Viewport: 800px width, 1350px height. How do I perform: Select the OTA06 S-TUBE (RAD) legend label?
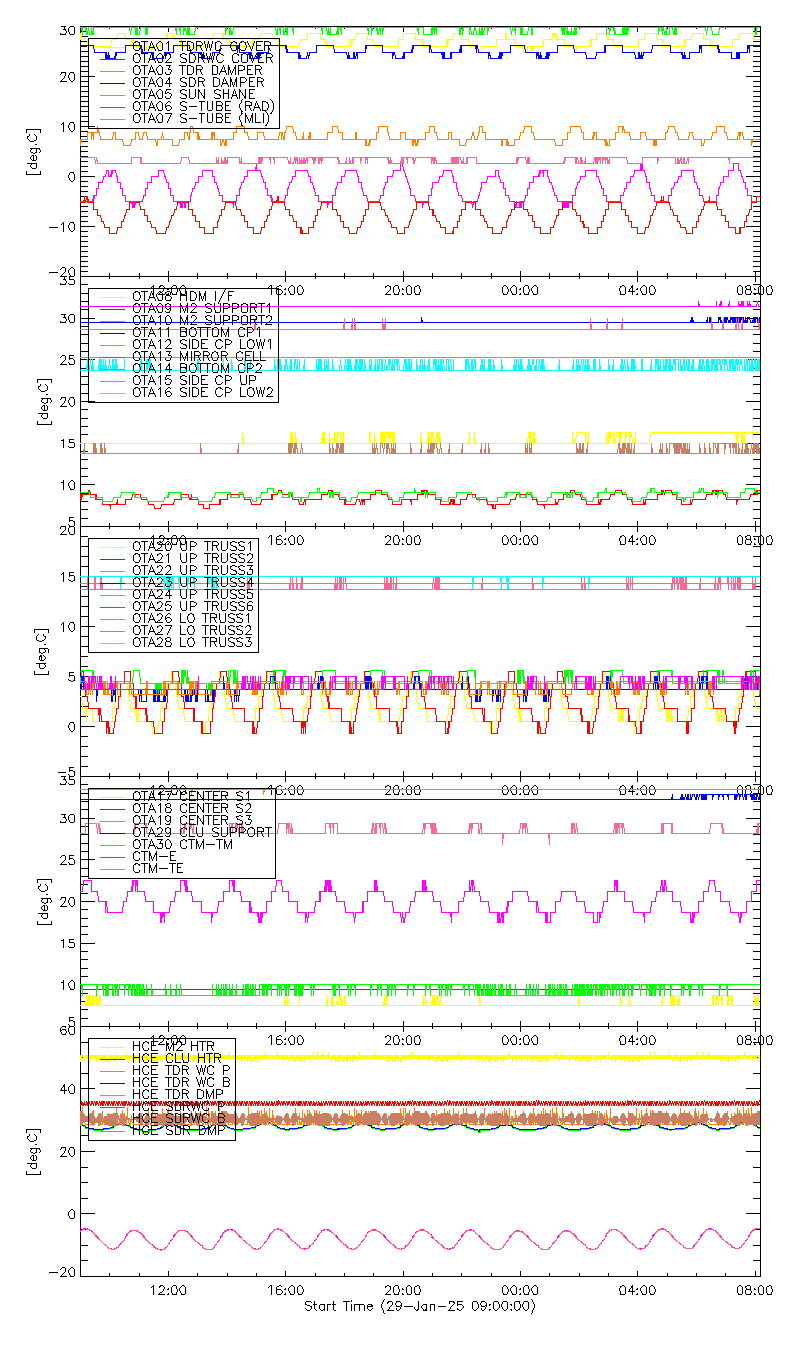[203, 106]
